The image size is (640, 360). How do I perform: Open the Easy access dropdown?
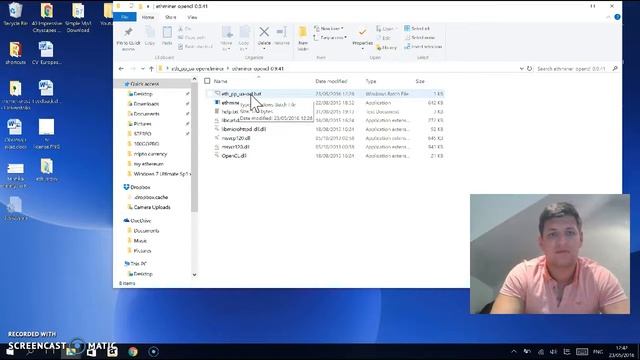point(330,38)
